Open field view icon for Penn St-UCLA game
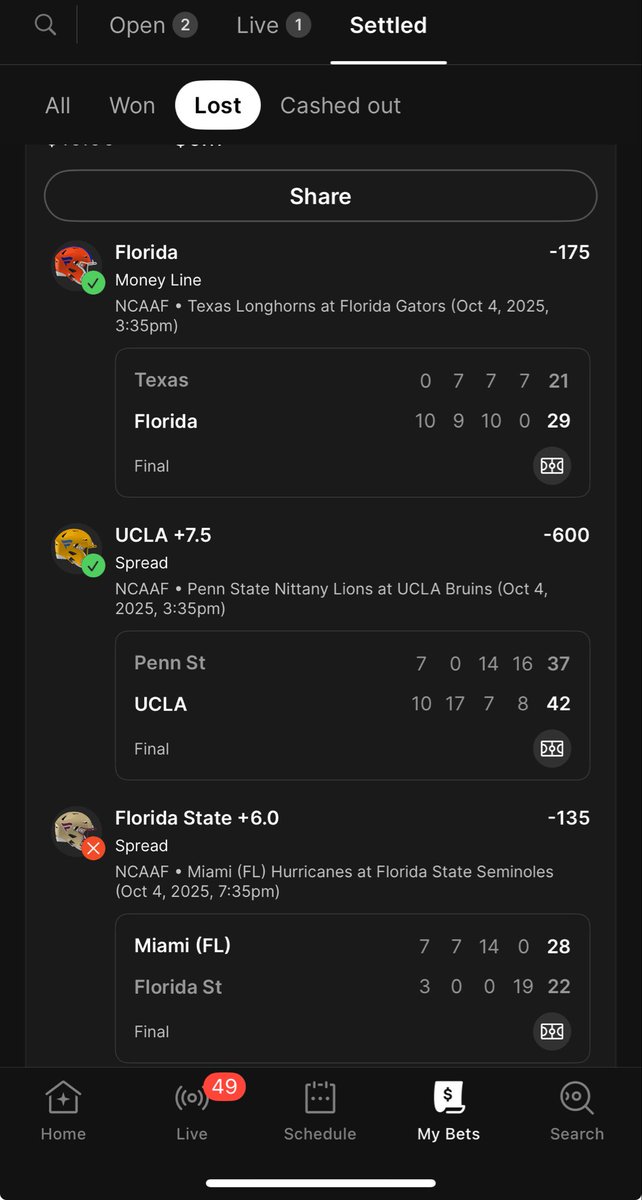642x1200 pixels. coord(552,749)
